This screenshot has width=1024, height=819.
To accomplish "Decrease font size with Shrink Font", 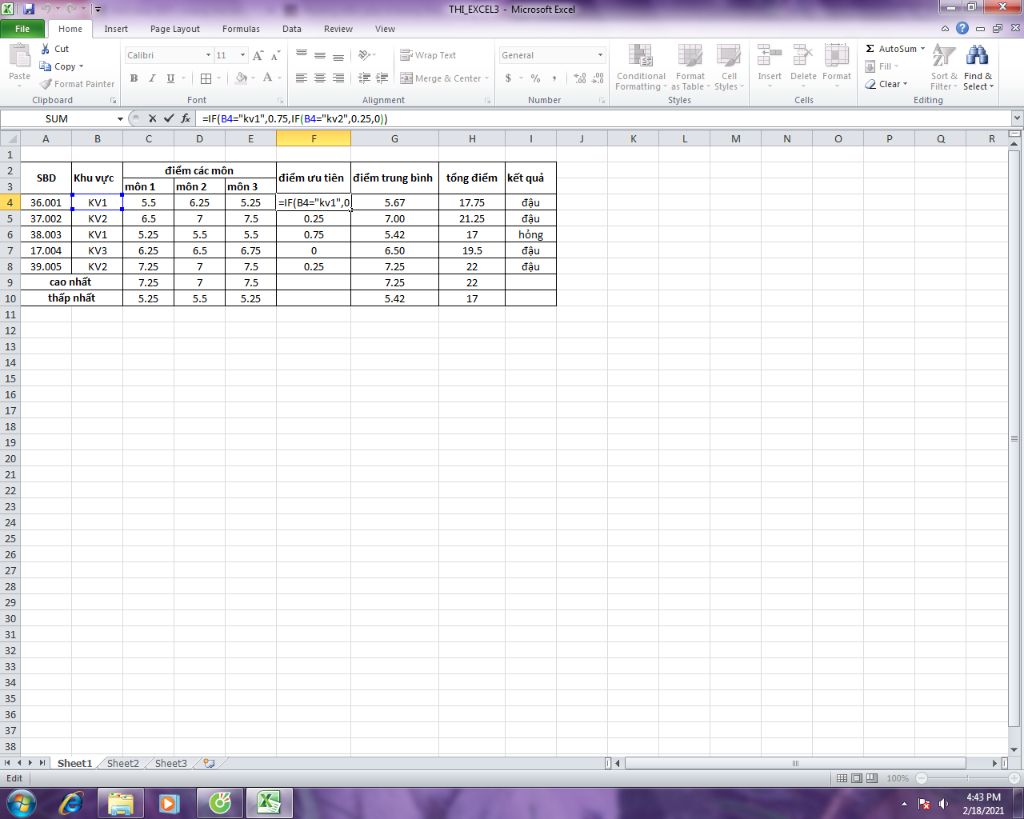I will point(276,56).
